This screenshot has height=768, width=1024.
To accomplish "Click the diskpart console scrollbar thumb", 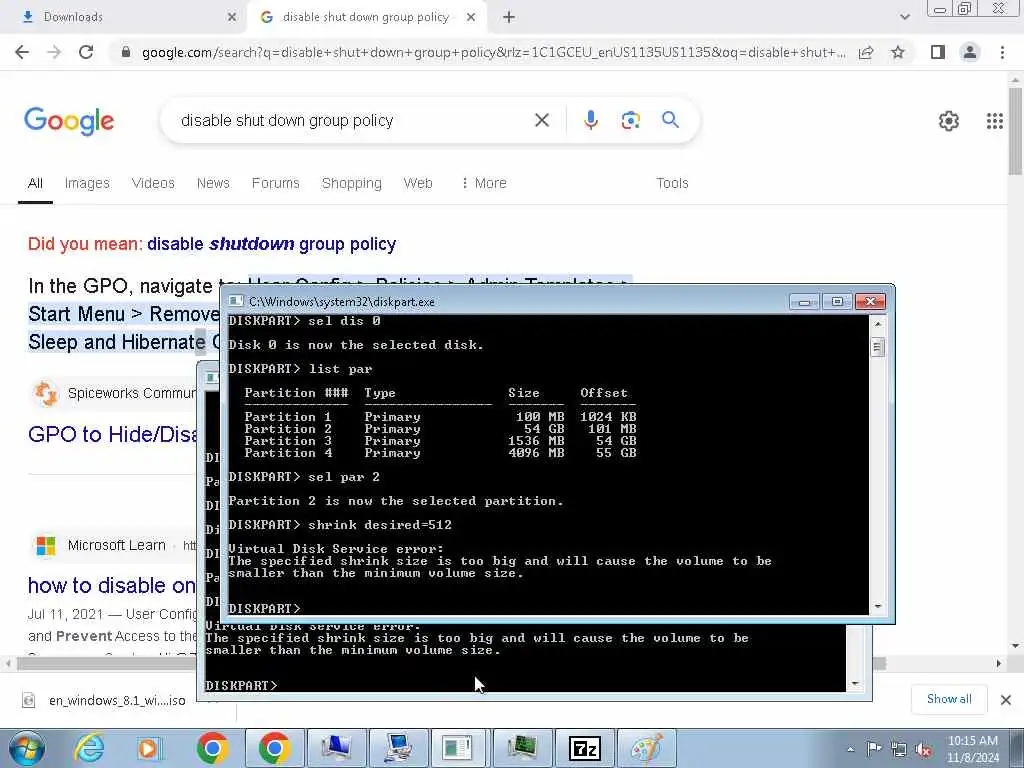I will (x=878, y=347).
